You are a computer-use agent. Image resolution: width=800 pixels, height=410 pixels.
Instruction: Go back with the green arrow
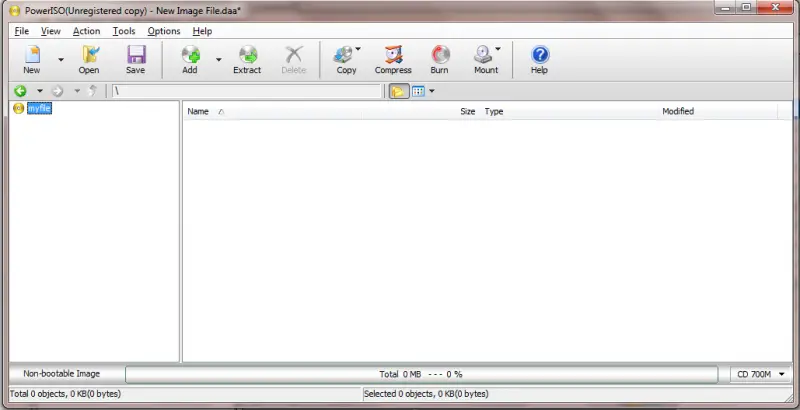[20, 91]
